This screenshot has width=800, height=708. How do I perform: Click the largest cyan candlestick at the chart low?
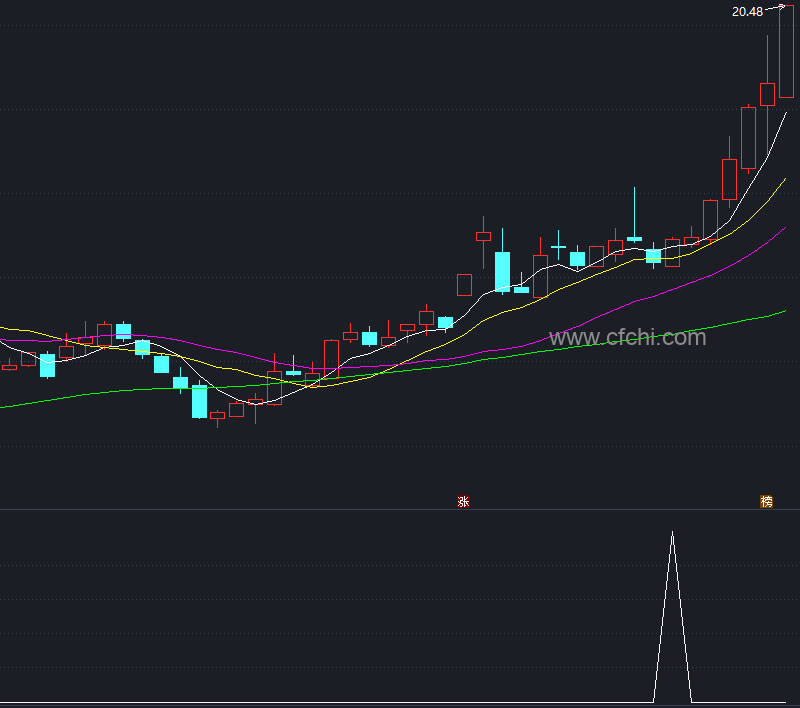tap(199, 401)
